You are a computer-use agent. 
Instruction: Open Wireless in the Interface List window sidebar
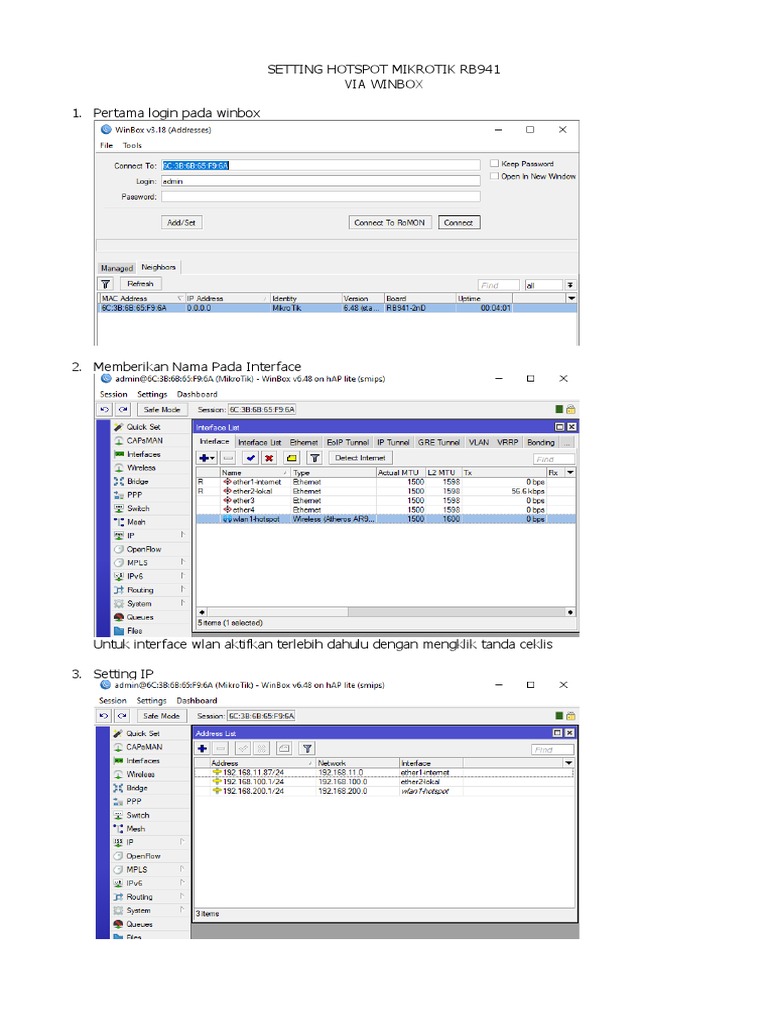[141, 468]
